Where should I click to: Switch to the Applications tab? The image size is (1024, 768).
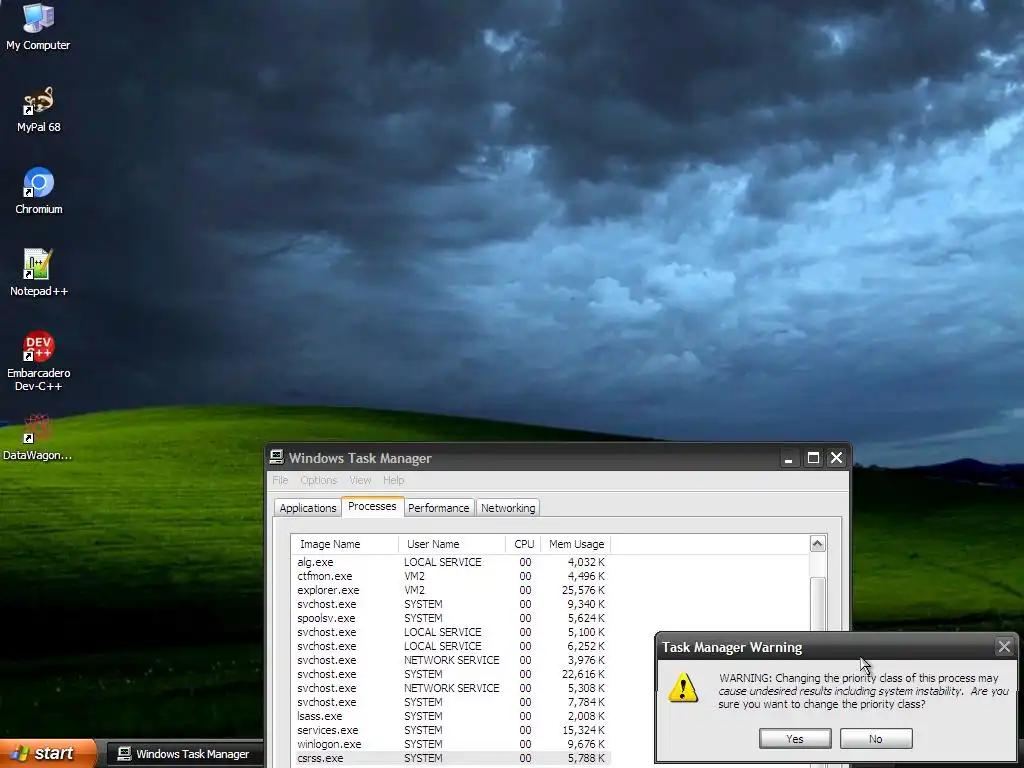point(308,508)
